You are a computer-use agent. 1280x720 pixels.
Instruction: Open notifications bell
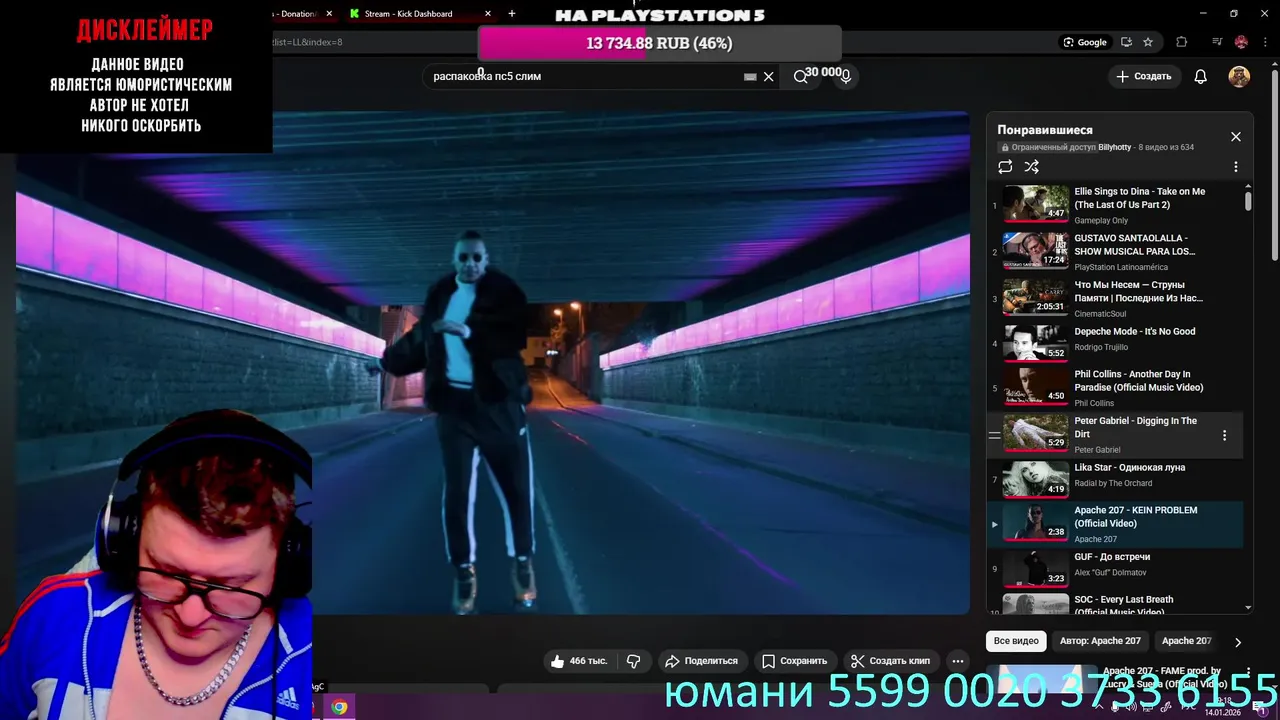[x=1201, y=76]
